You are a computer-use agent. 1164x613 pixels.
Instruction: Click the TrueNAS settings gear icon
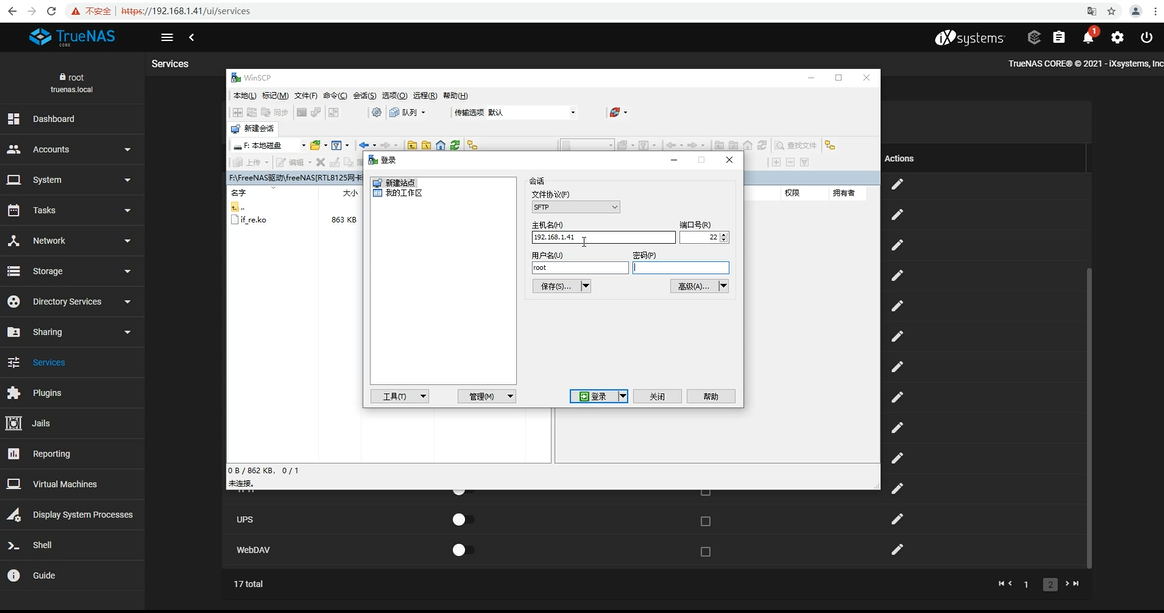[1117, 38]
